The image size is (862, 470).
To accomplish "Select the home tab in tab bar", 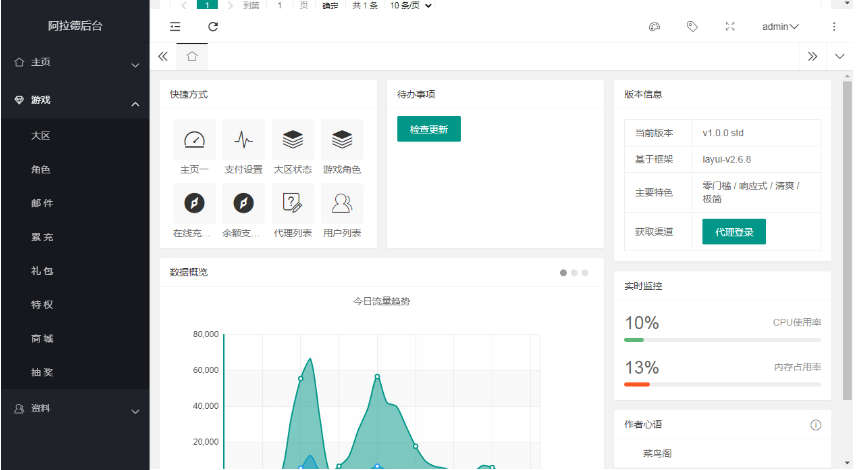I will pos(192,57).
